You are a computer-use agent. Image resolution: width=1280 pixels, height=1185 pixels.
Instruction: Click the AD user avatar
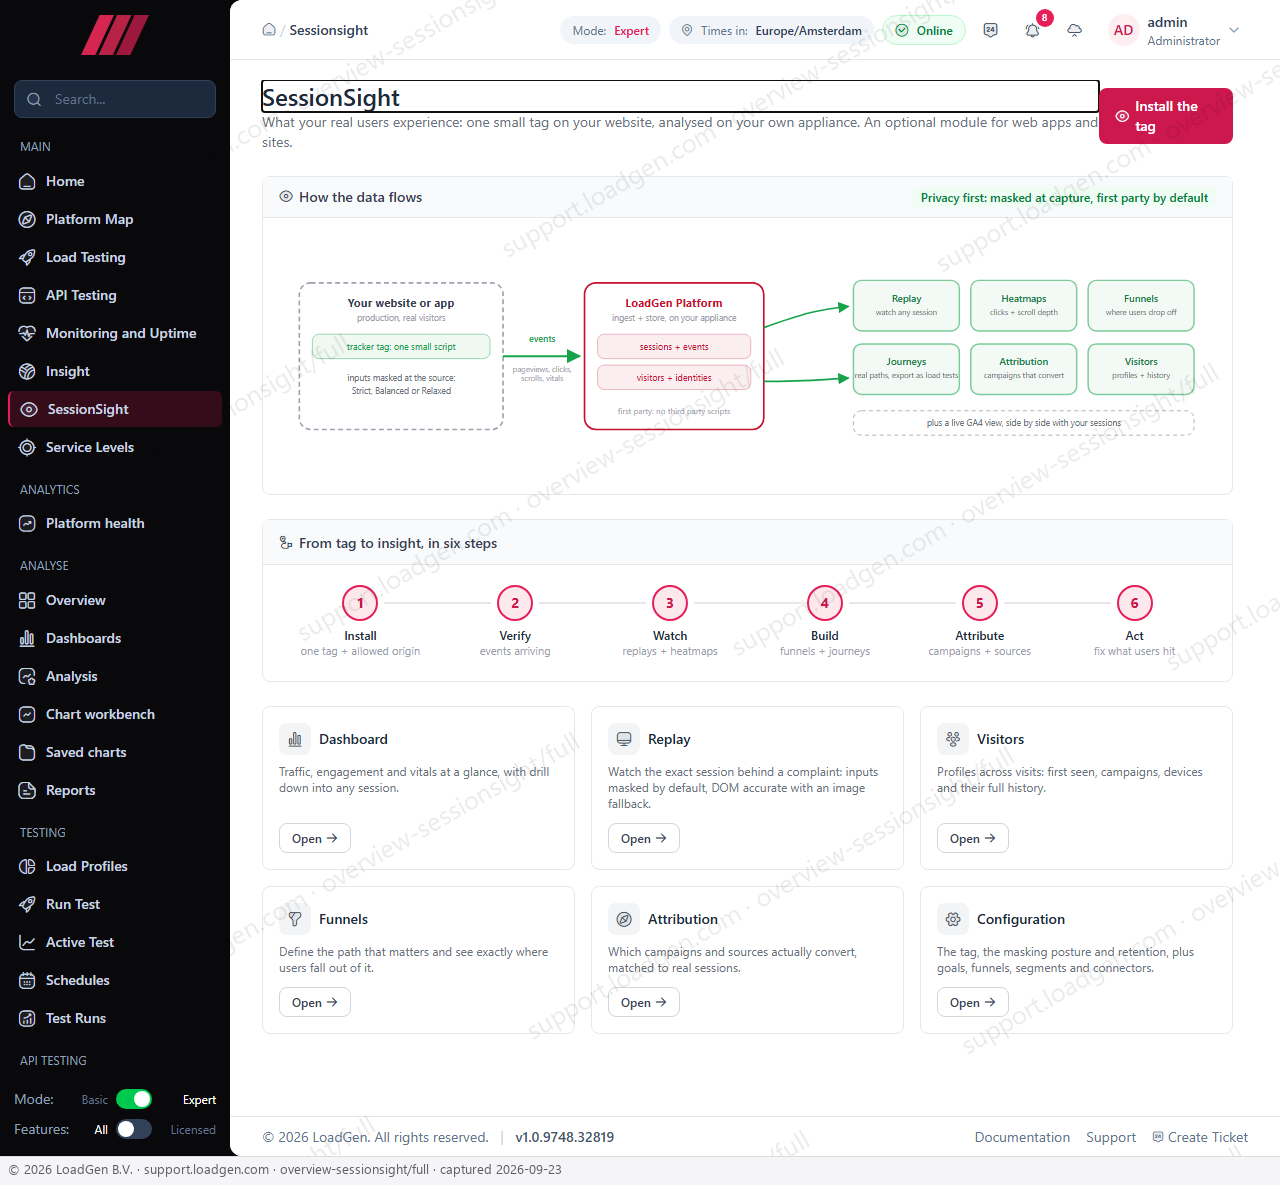(1123, 30)
